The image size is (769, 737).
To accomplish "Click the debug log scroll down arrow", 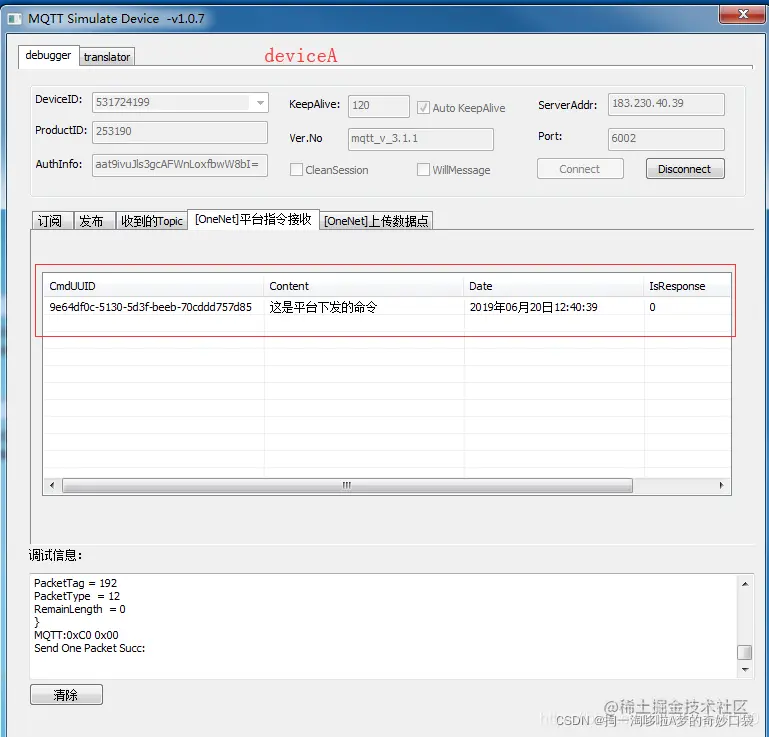I will (745, 669).
